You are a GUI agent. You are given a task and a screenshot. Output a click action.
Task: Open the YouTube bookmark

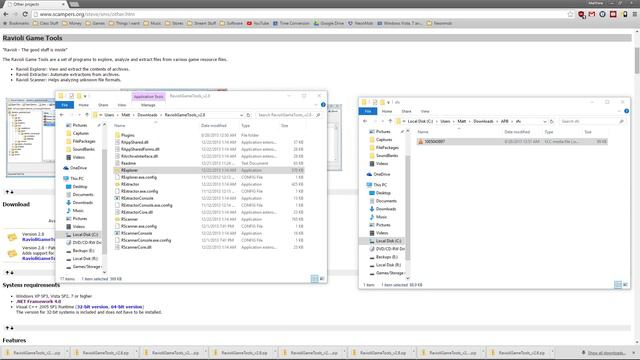pyautogui.click(x=258, y=23)
